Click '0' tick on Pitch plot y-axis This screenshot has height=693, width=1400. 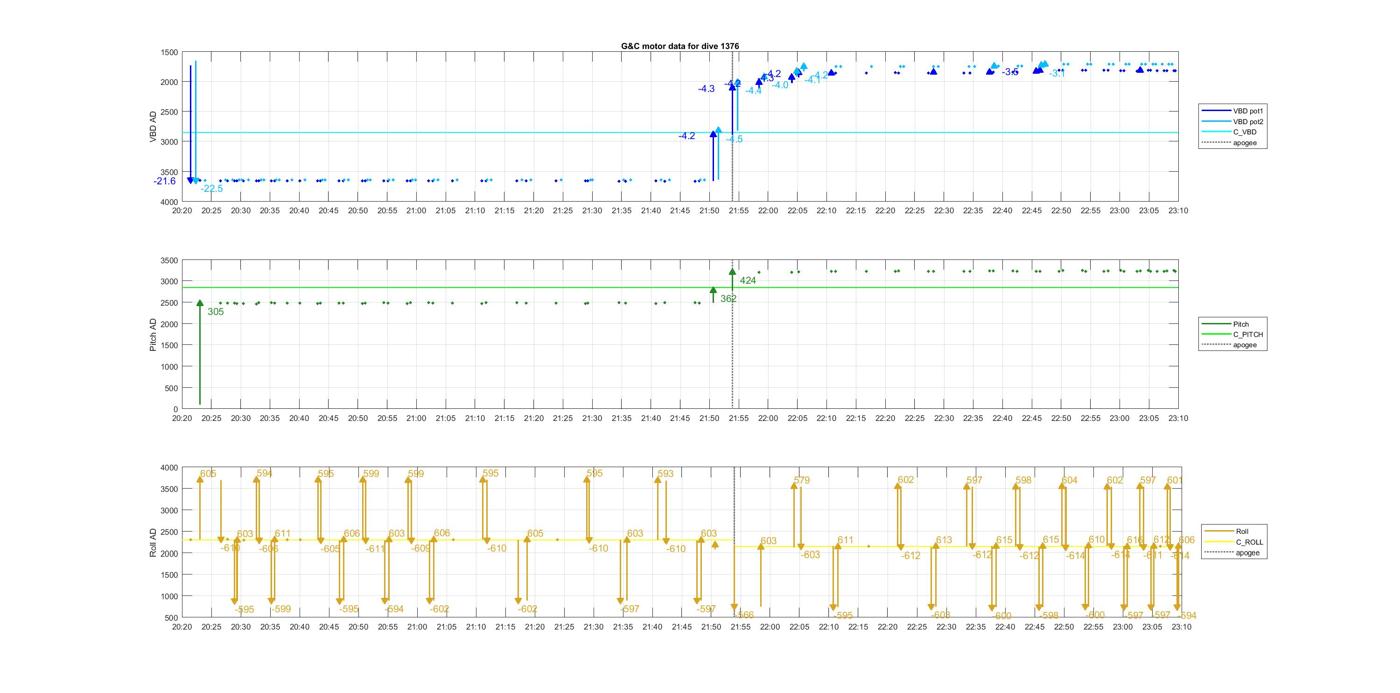pos(176,410)
